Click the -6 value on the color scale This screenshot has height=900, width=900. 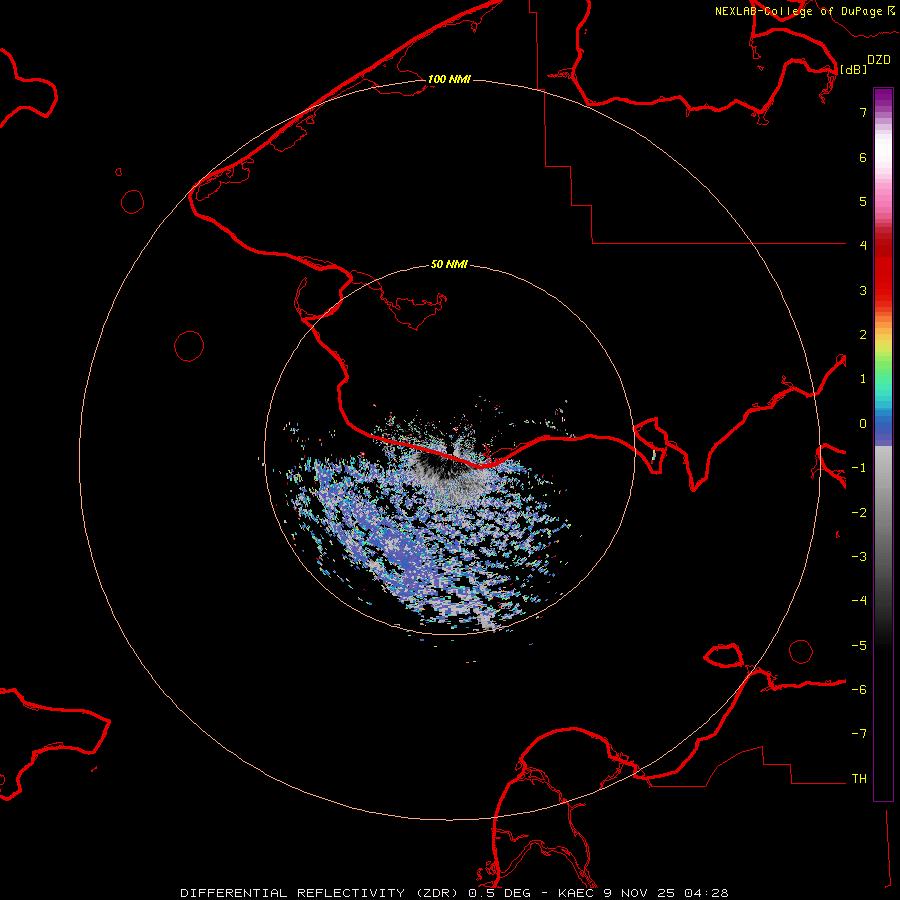click(859, 690)
